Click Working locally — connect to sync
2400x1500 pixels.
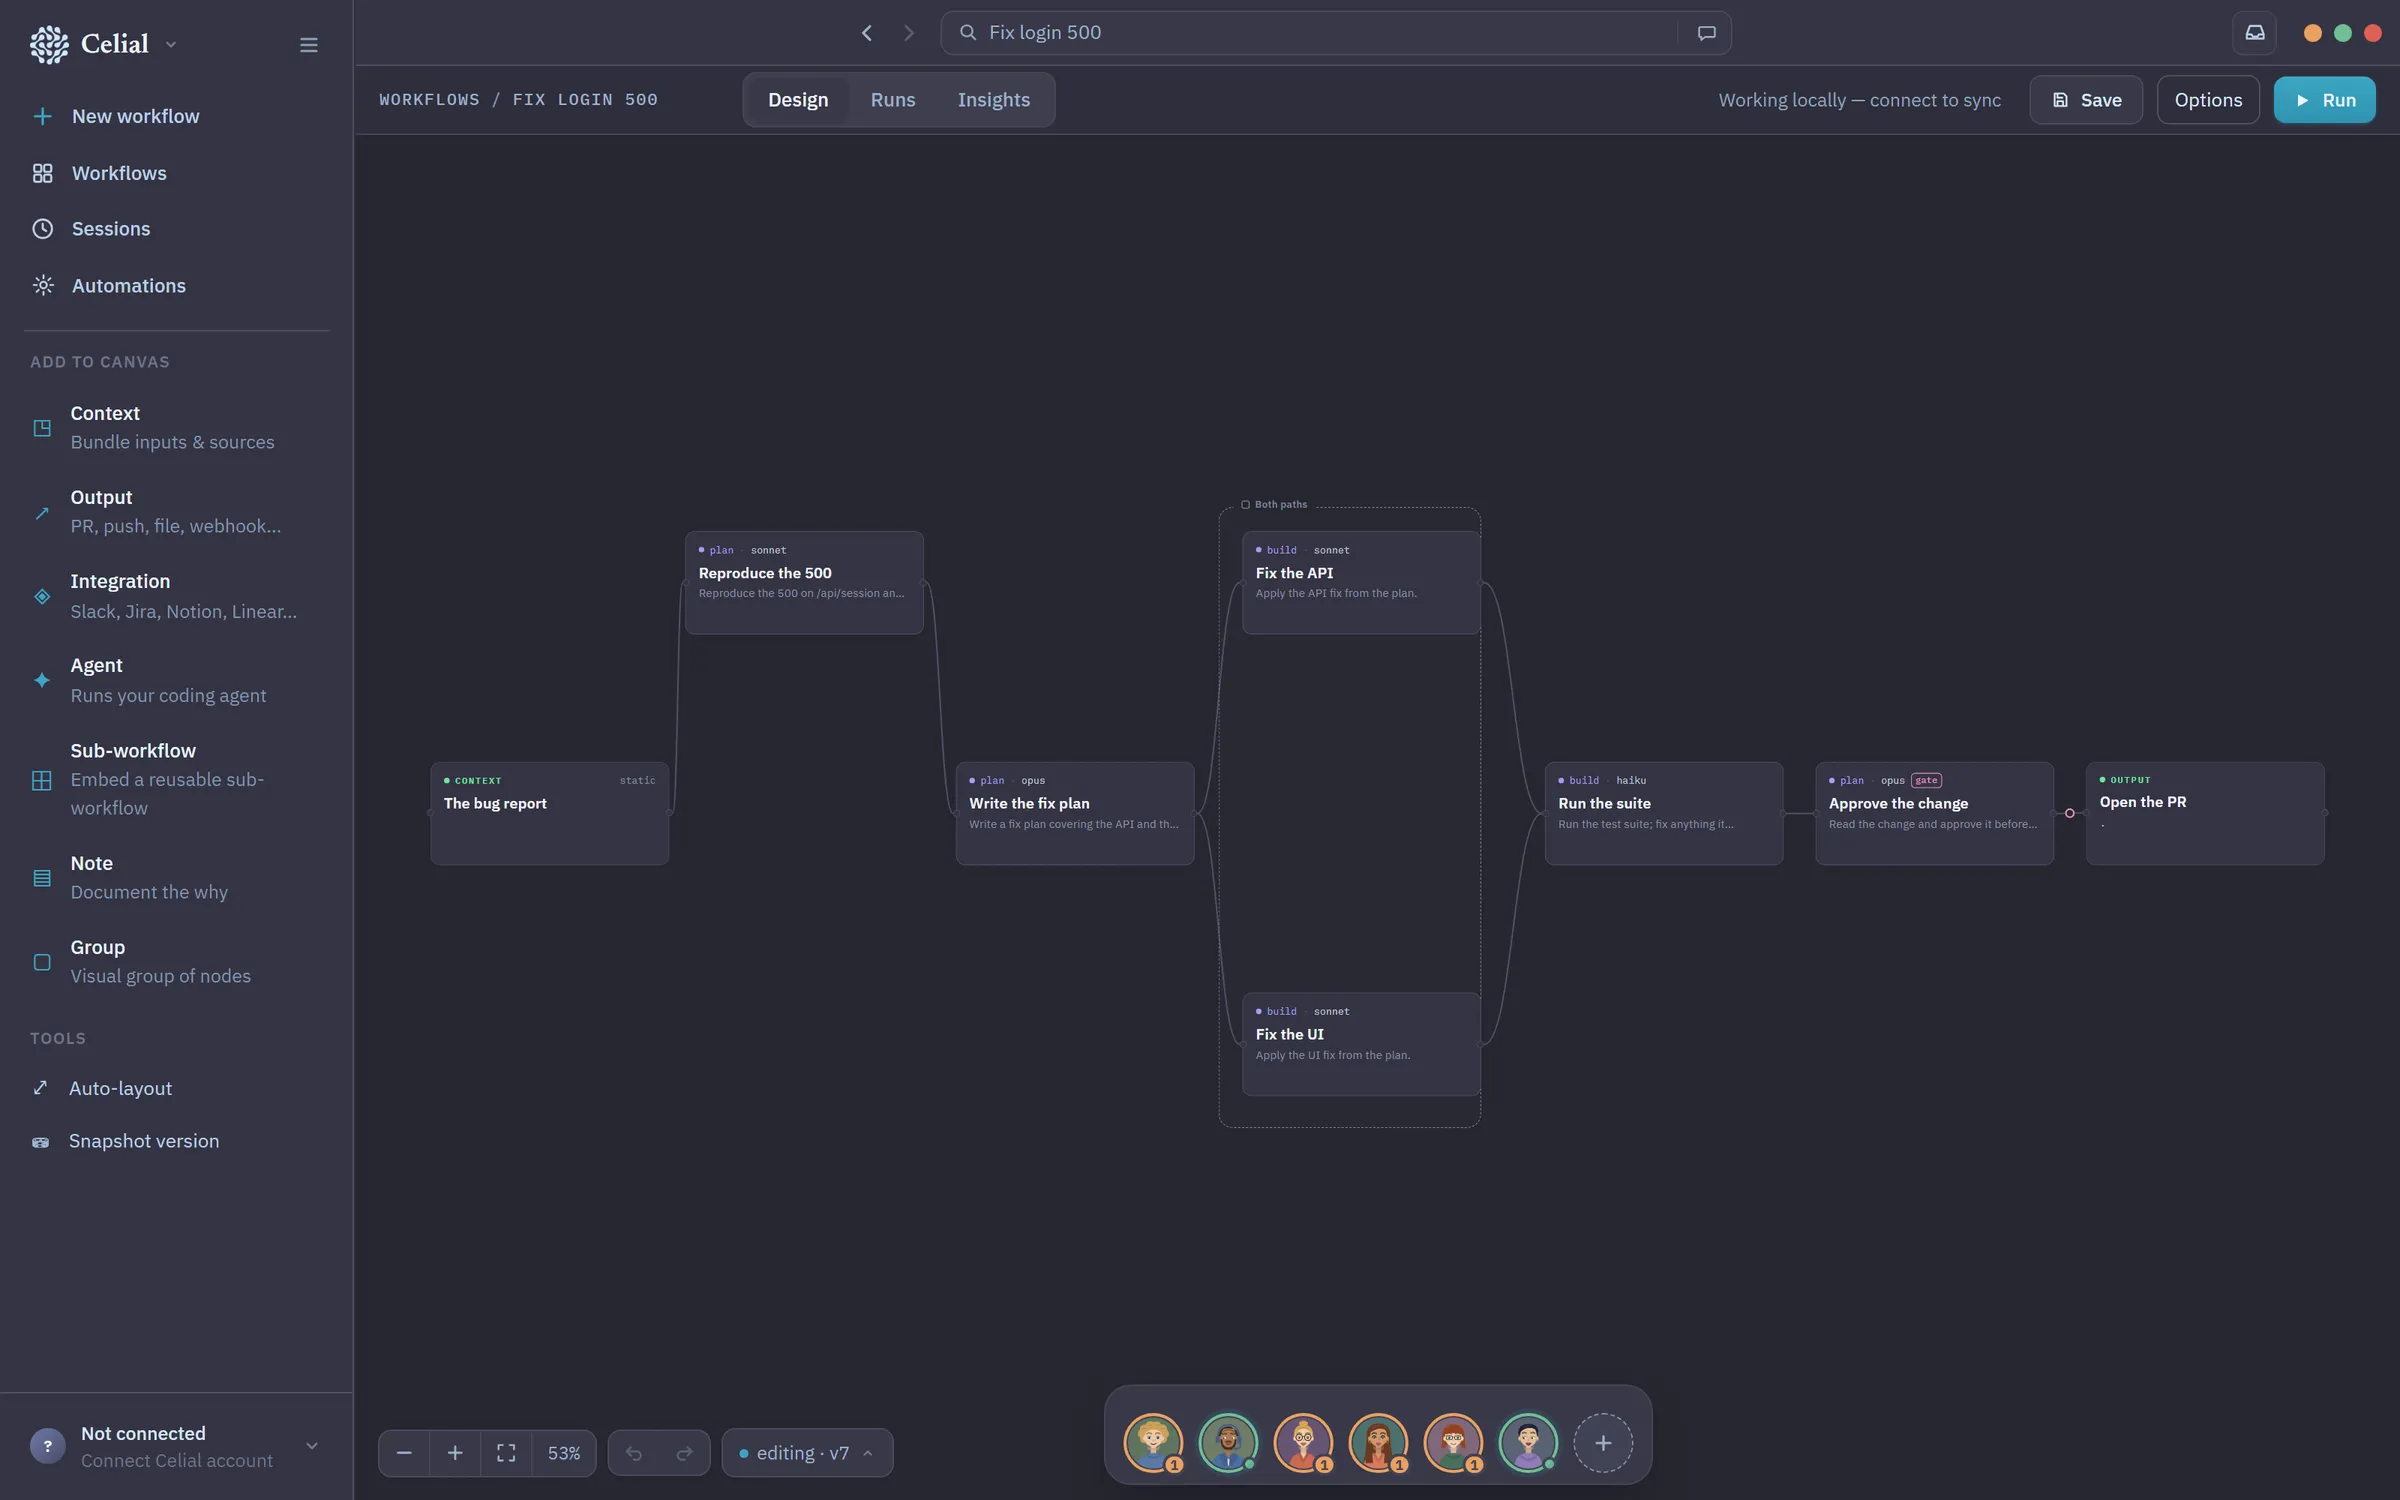(x=1859, y=100)
